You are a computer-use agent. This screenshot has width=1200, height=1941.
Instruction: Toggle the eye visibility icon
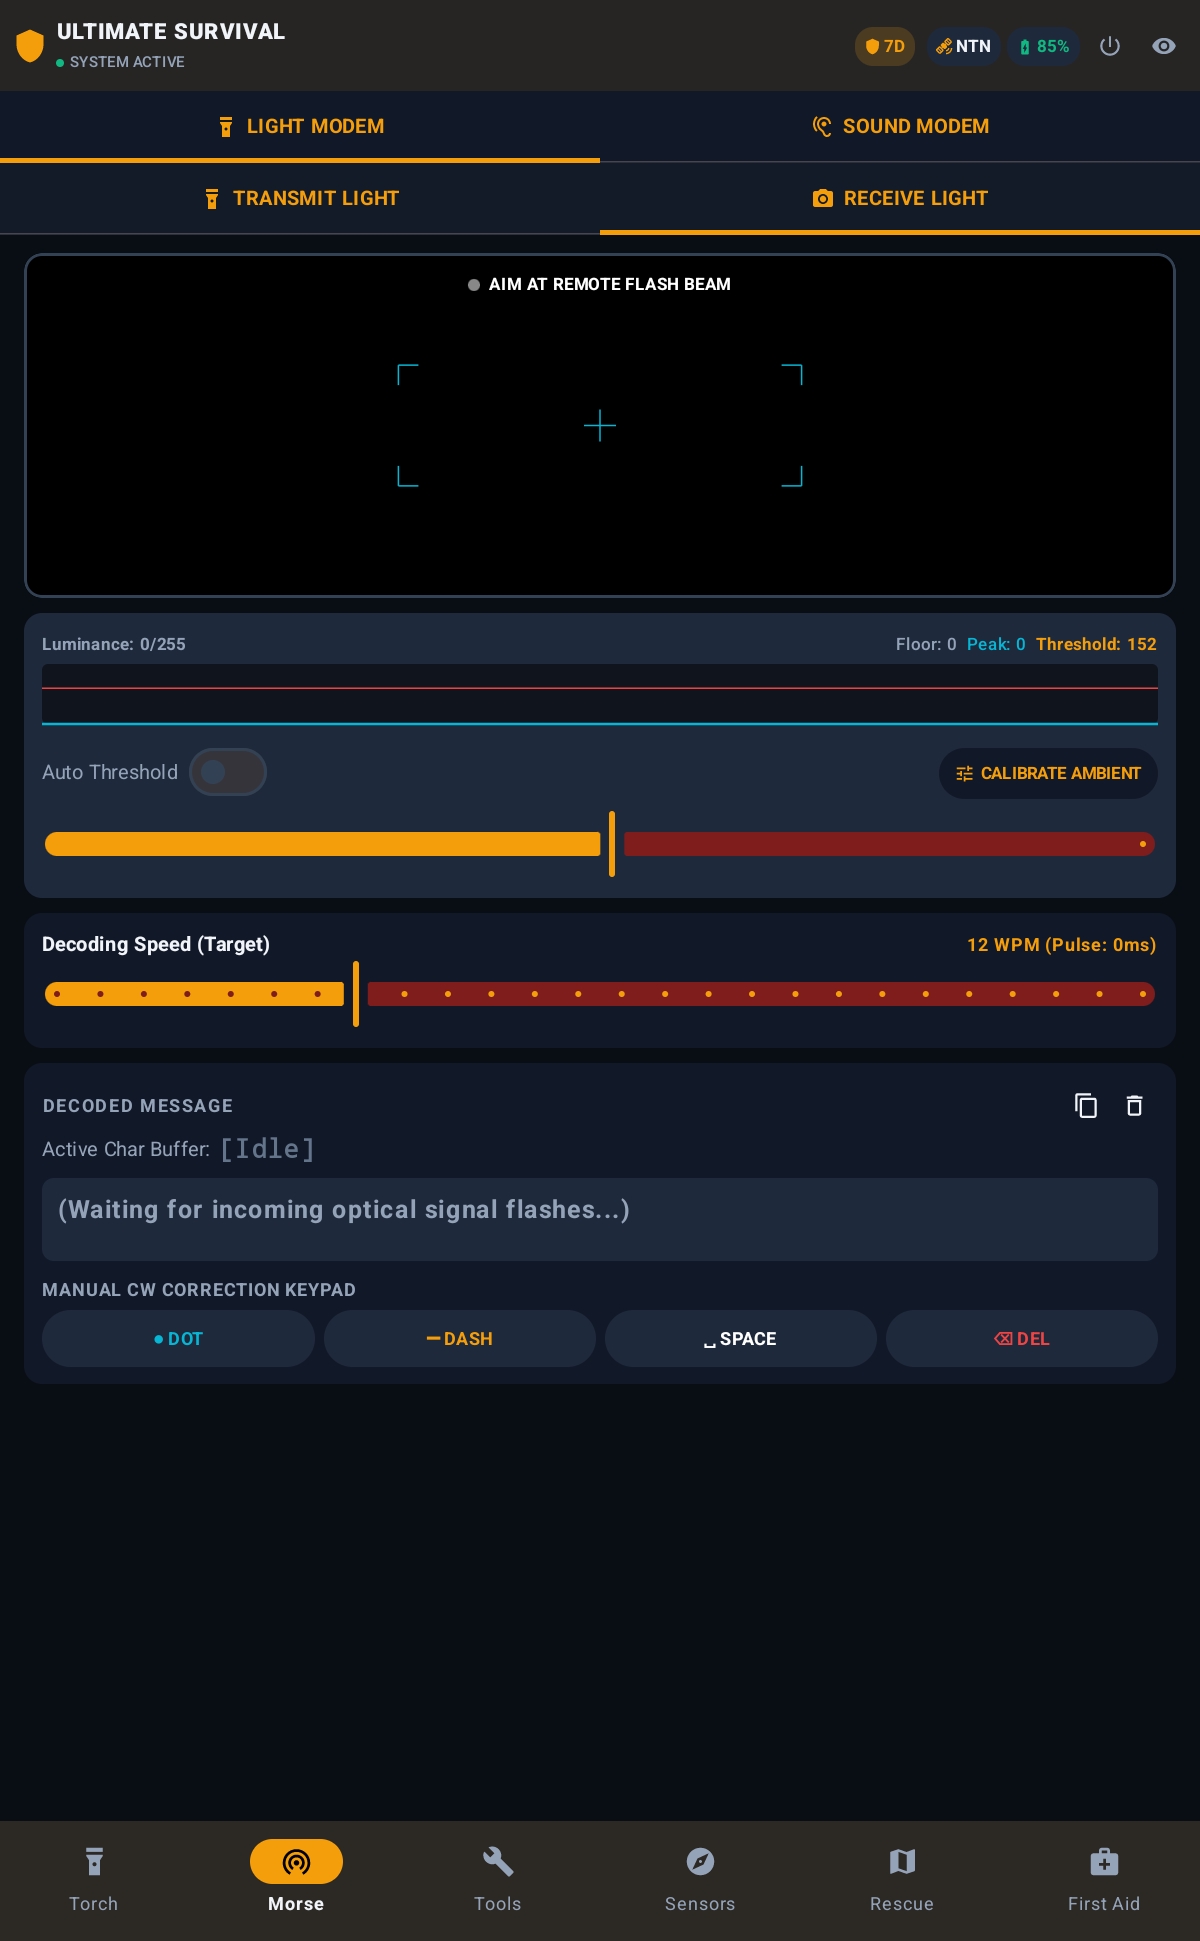click(x=1164, y=46)
